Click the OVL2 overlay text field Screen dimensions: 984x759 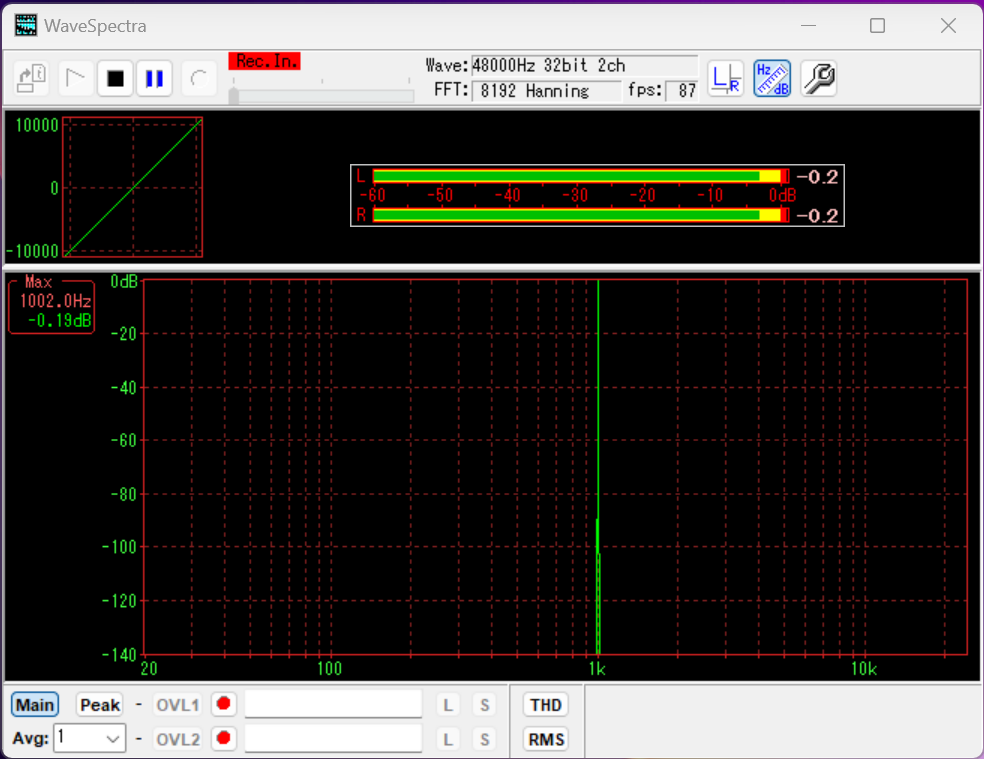click(333, 739)
